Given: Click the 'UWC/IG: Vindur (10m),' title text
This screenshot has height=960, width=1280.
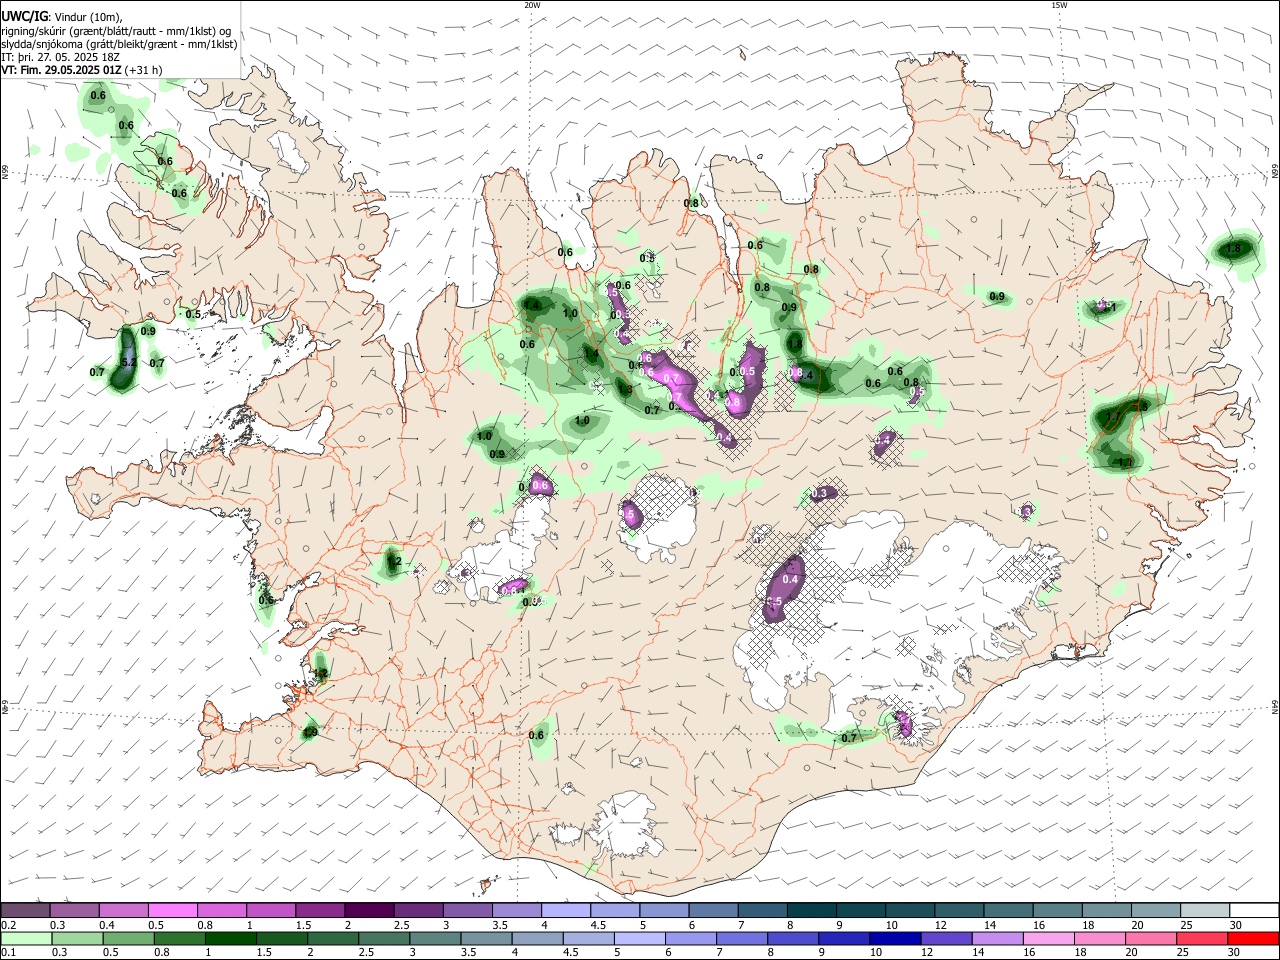Looking at the screenshot, I should click(x=62, y=17).
